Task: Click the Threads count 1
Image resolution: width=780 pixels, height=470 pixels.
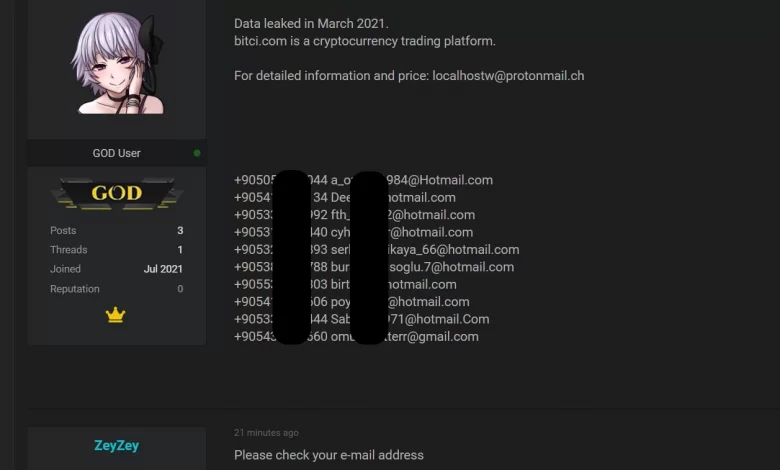Action: coord(180,250)
